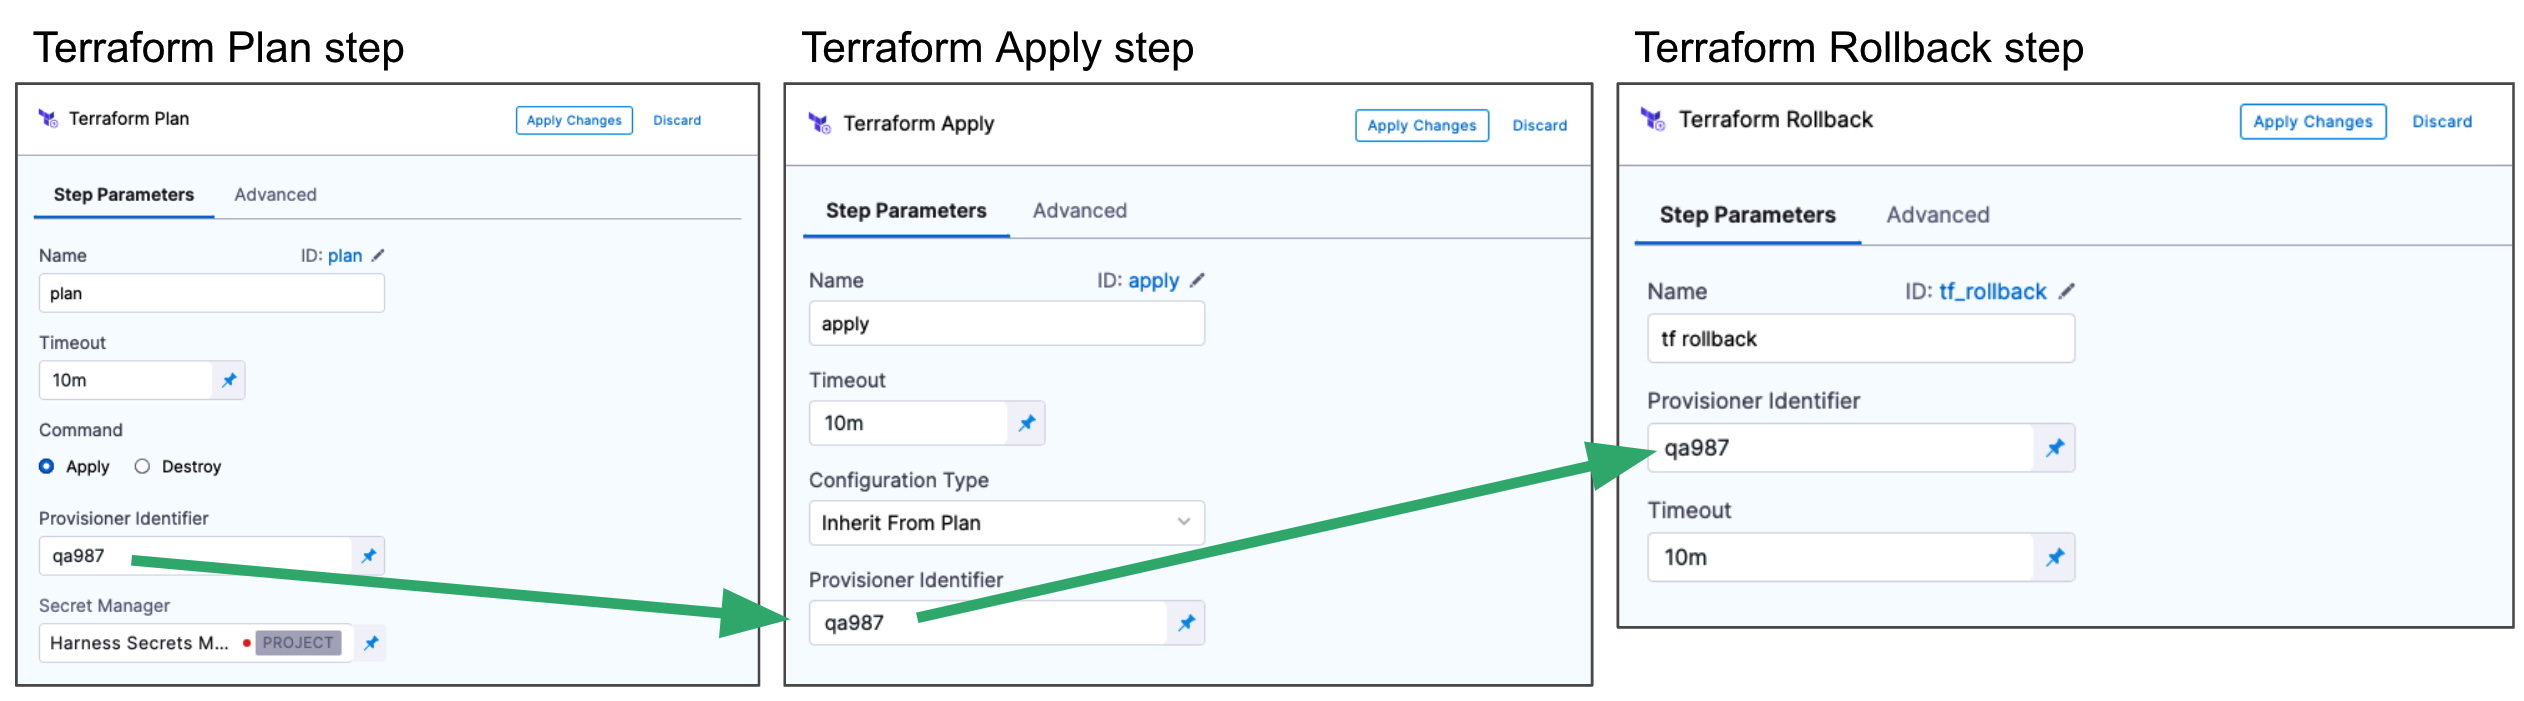The height and width of the screenshot is (701, 2524).
Task: Click Discard in the Terraform Plan panel
Action: click(x=677, y=121)
